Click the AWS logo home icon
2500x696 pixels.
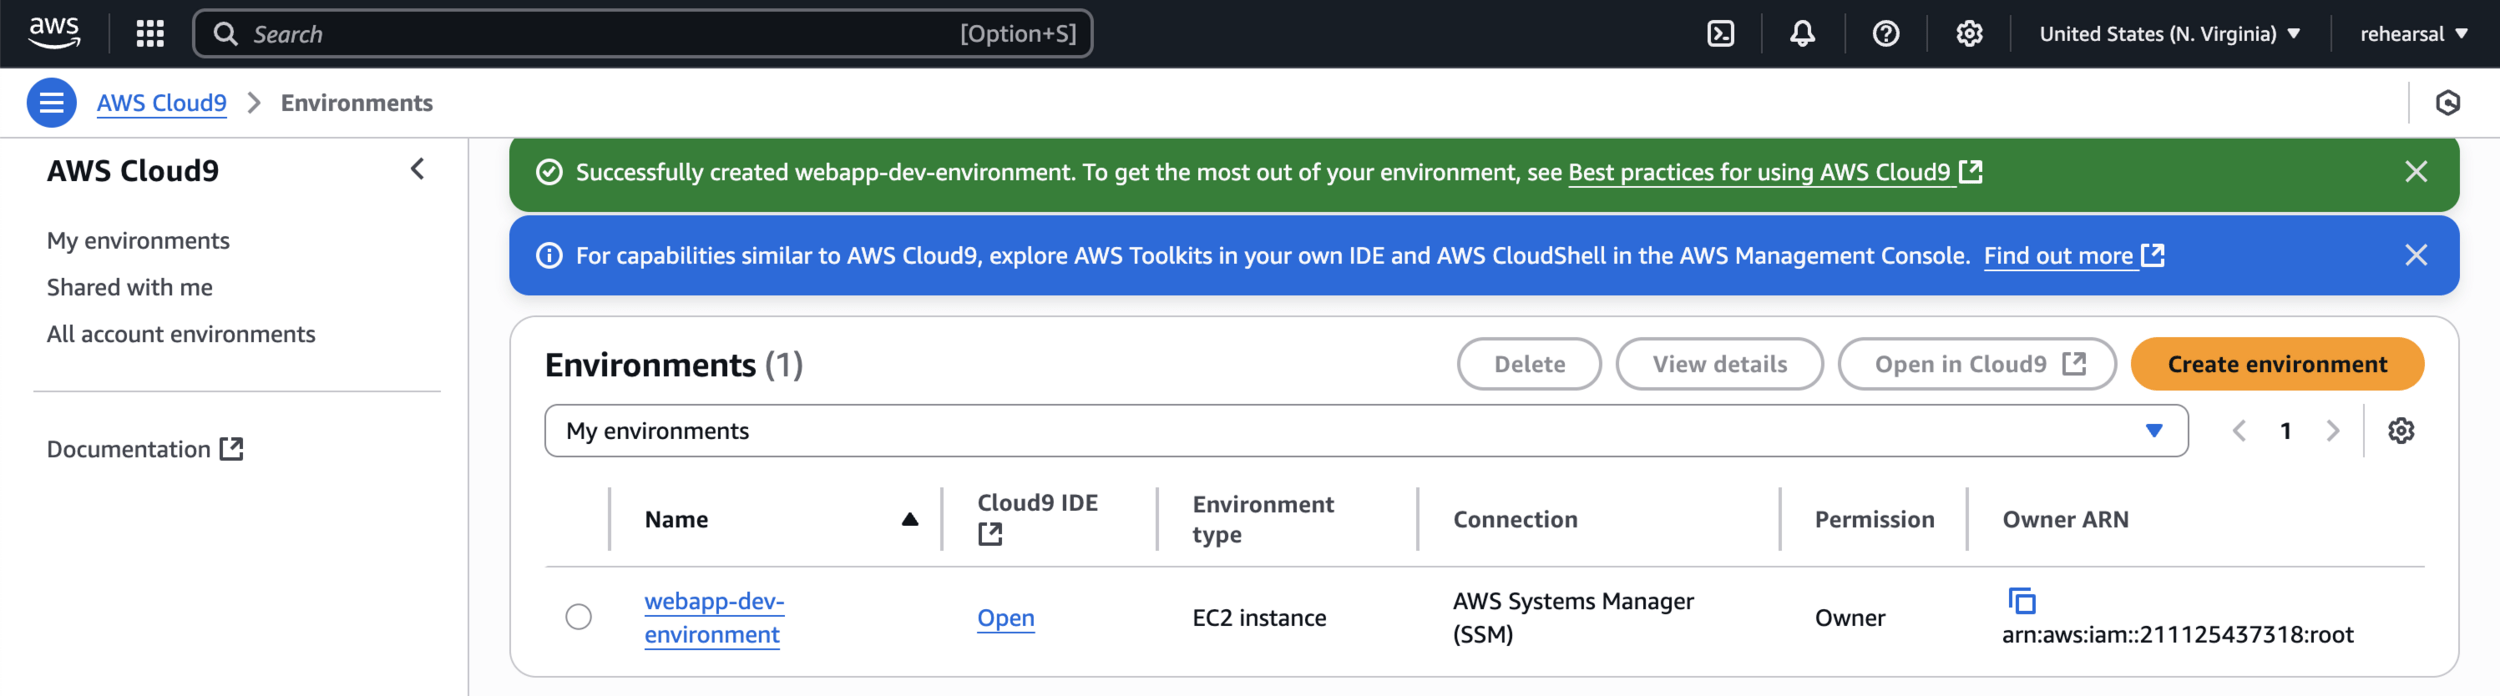(54, 33)
